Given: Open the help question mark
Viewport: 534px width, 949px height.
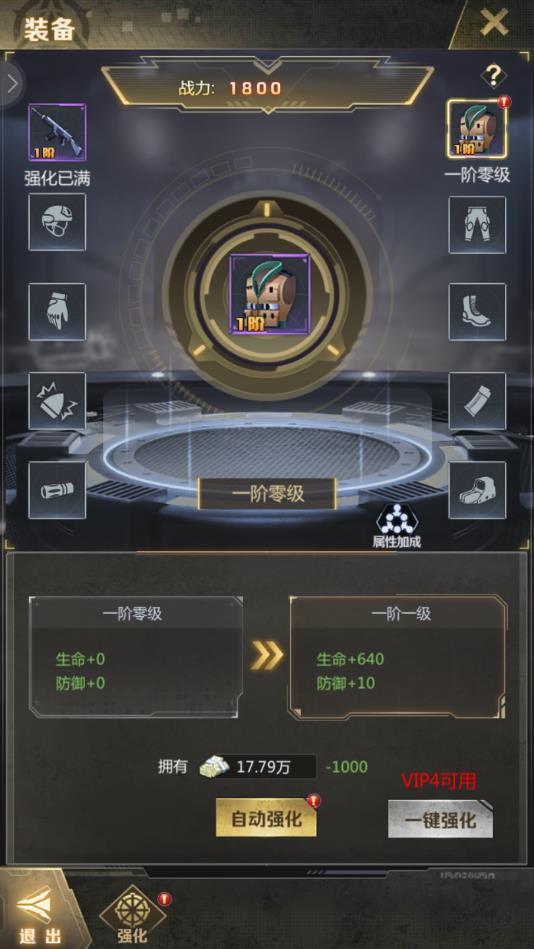Looking at the screenshot, I should (494, 75).
